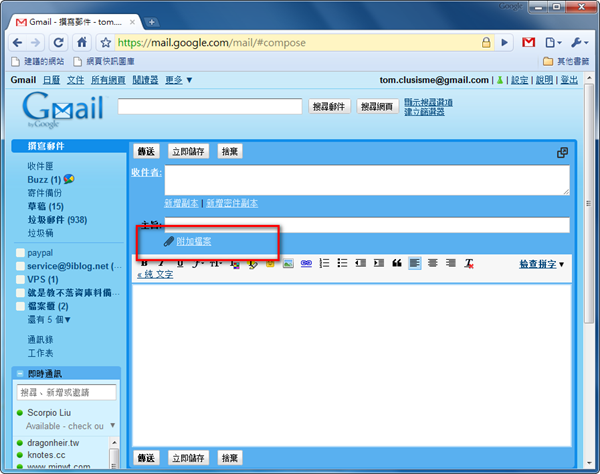Open the 日曆 calendar link
Image resolution: width=600 pixels, height=474 pixels.
(x=51, y=80)
